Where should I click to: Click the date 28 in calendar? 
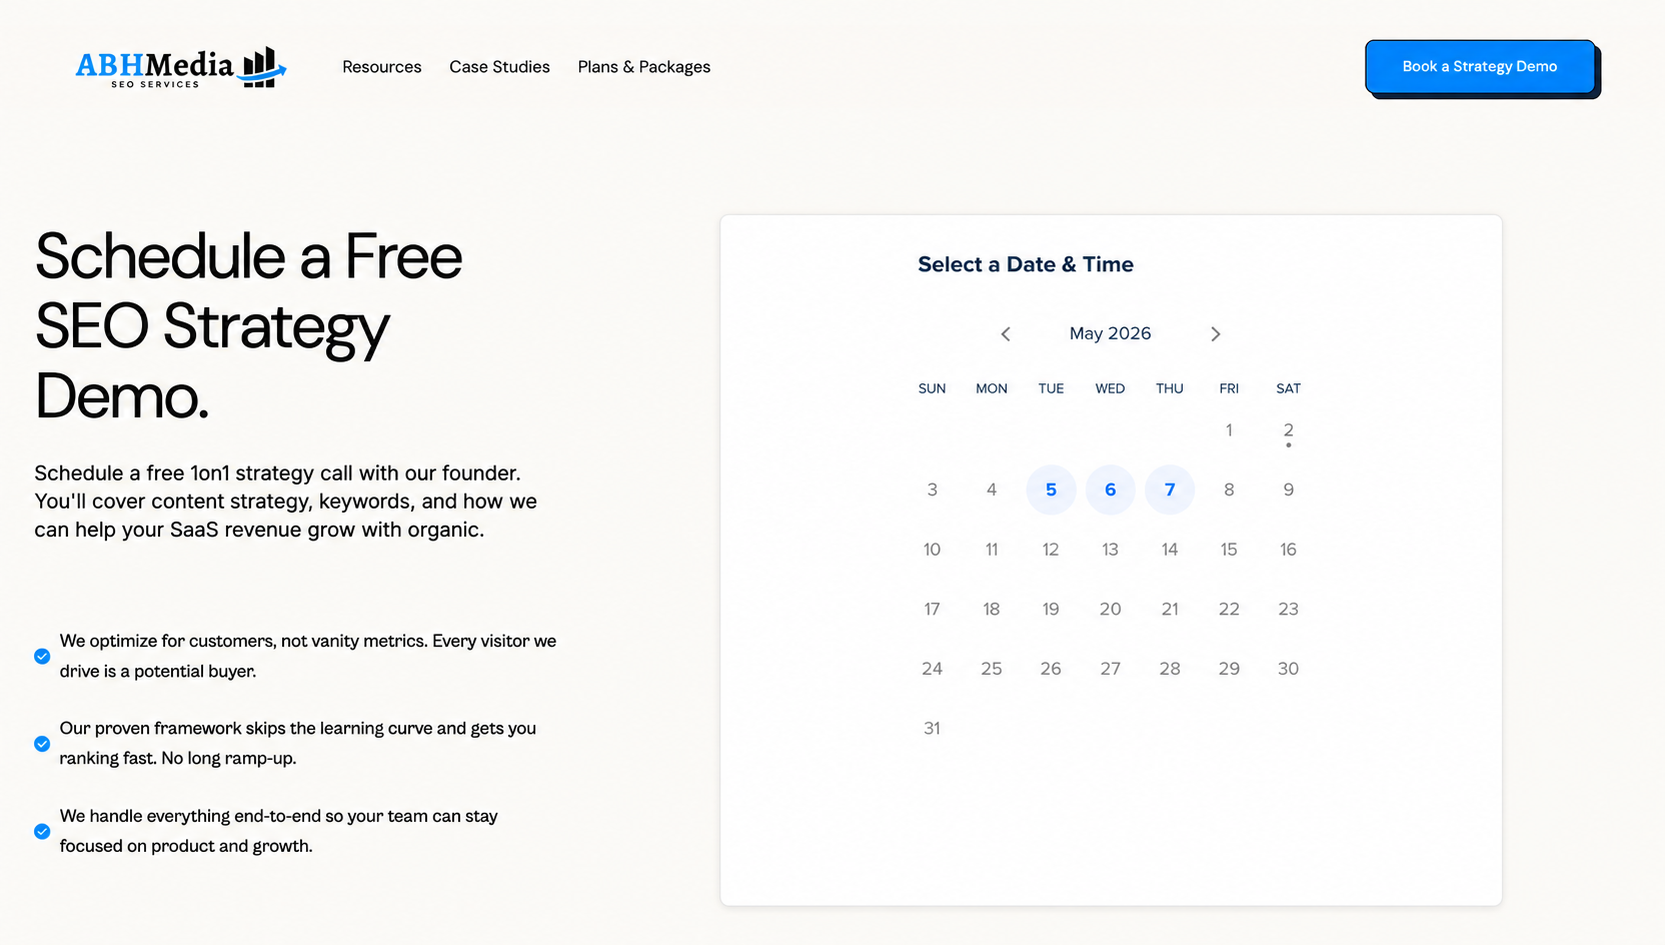coord(1170,669)
